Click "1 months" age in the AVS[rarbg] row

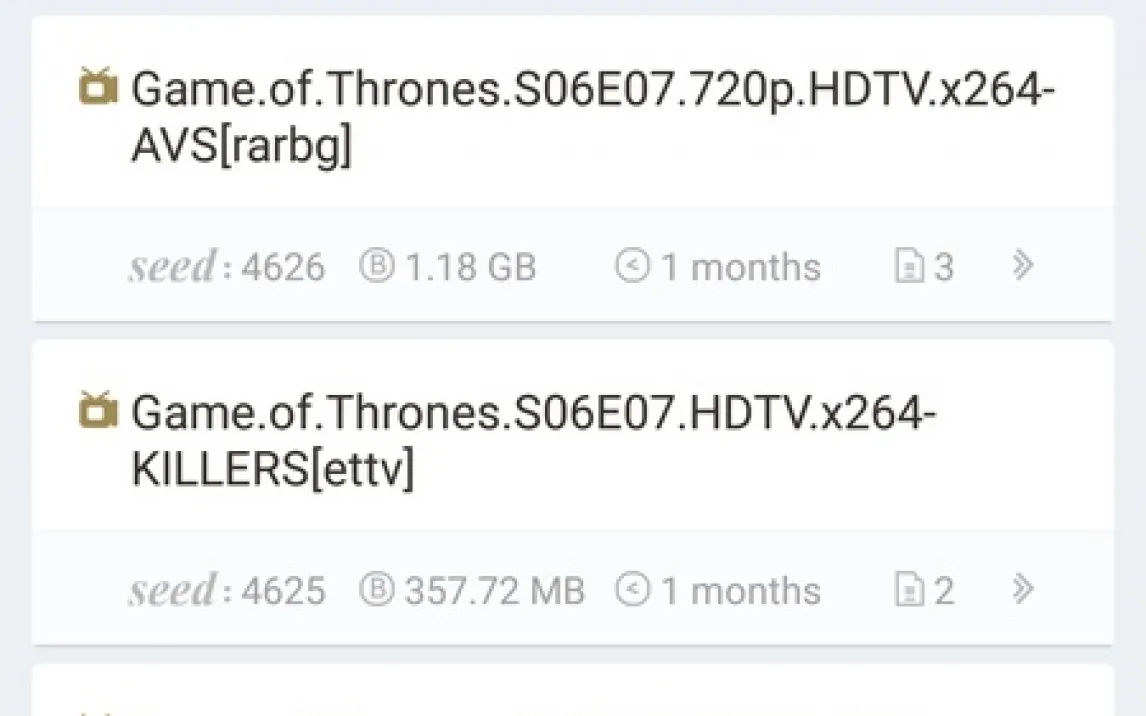point(741,267)
